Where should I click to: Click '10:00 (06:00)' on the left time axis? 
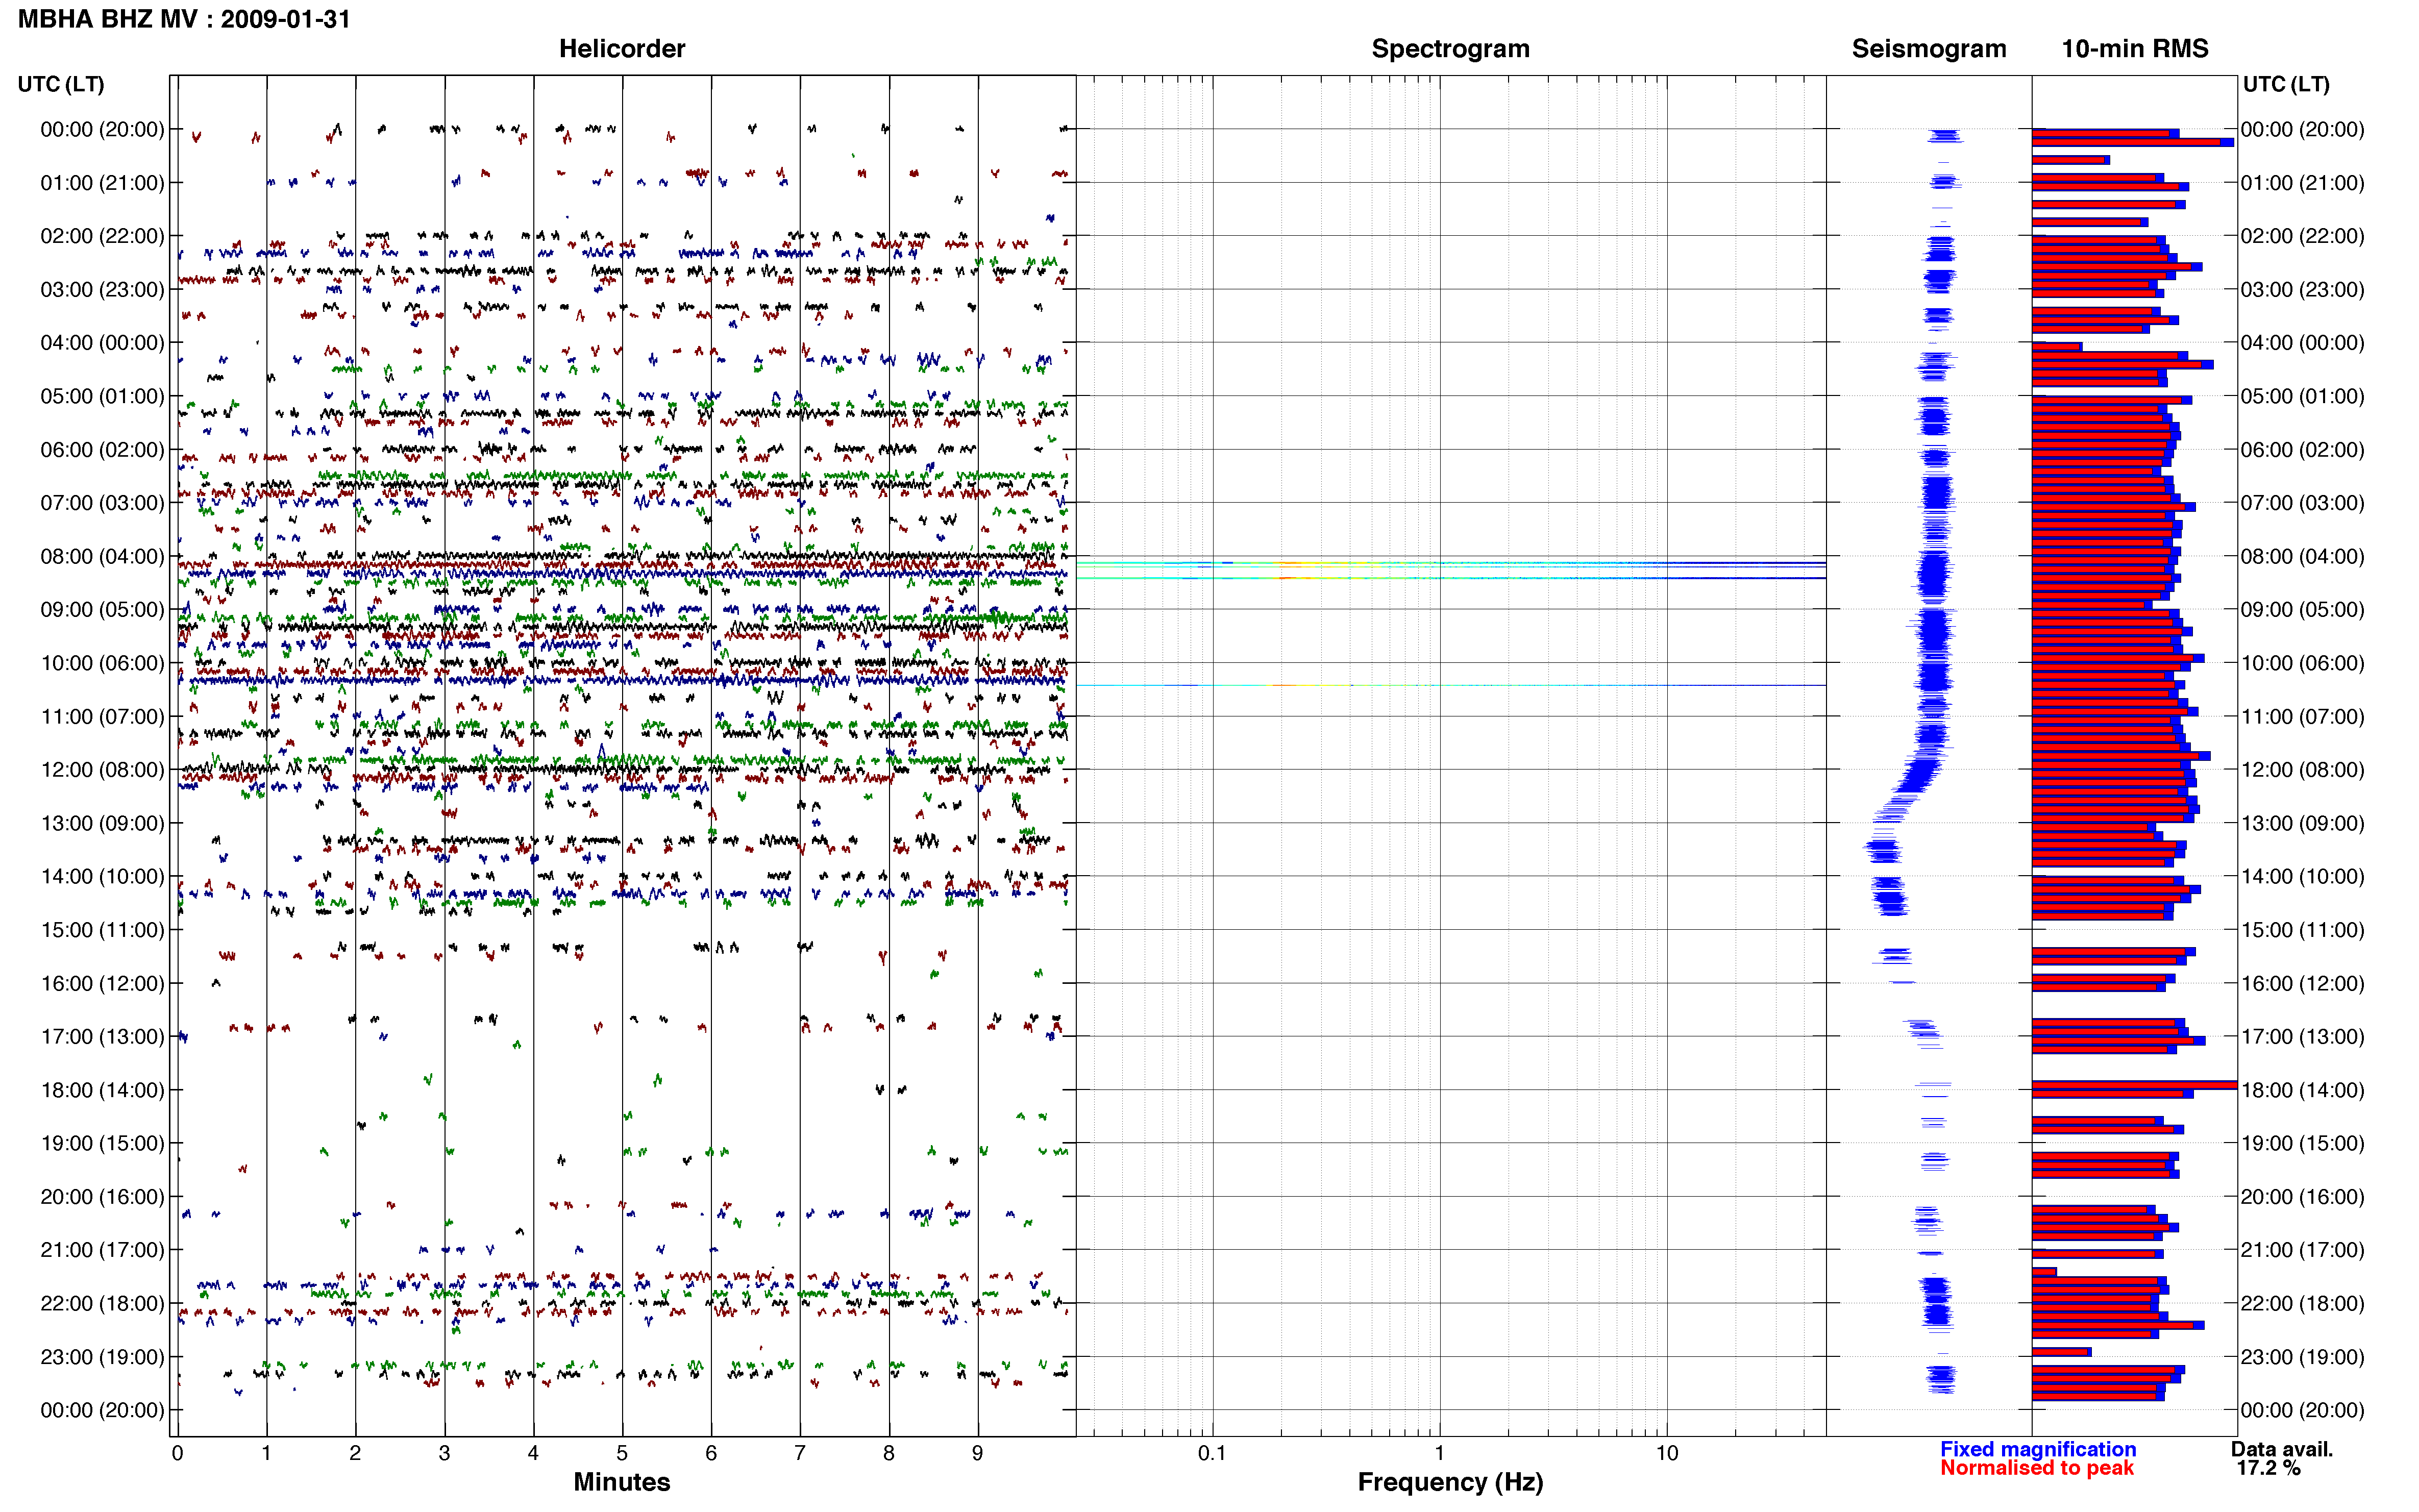102,663
